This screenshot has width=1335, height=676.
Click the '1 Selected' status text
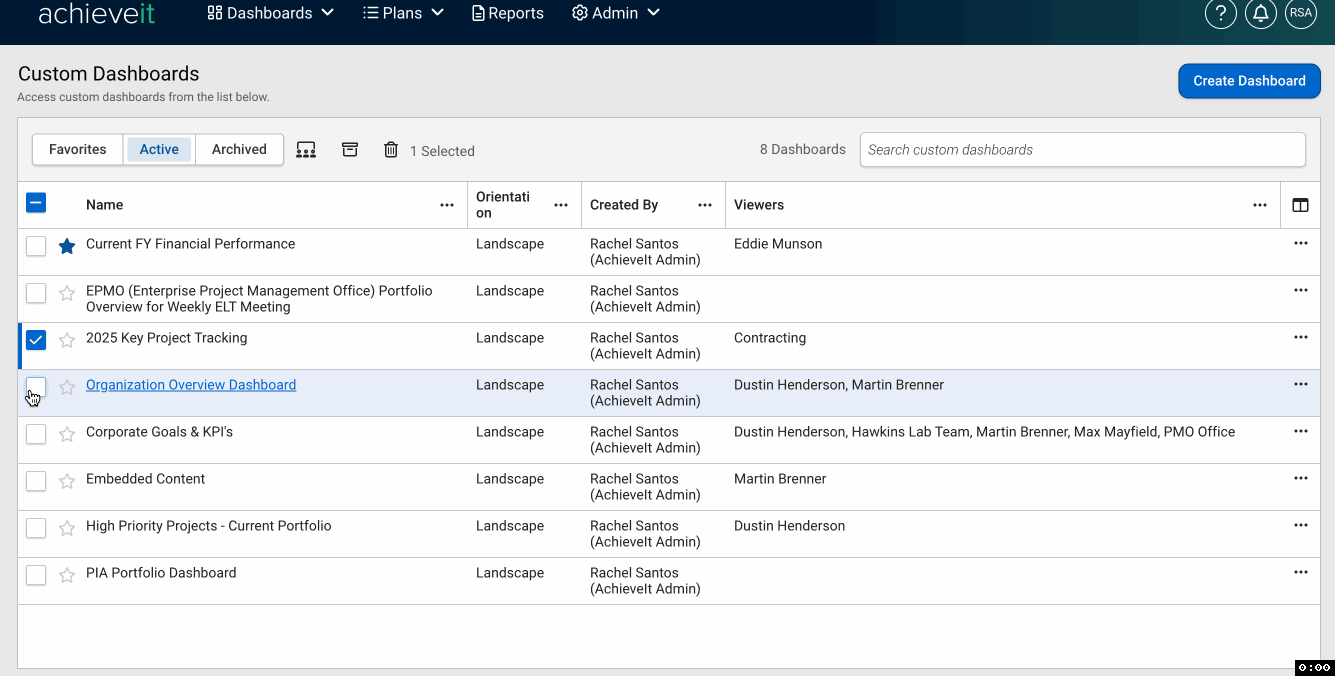442,152
